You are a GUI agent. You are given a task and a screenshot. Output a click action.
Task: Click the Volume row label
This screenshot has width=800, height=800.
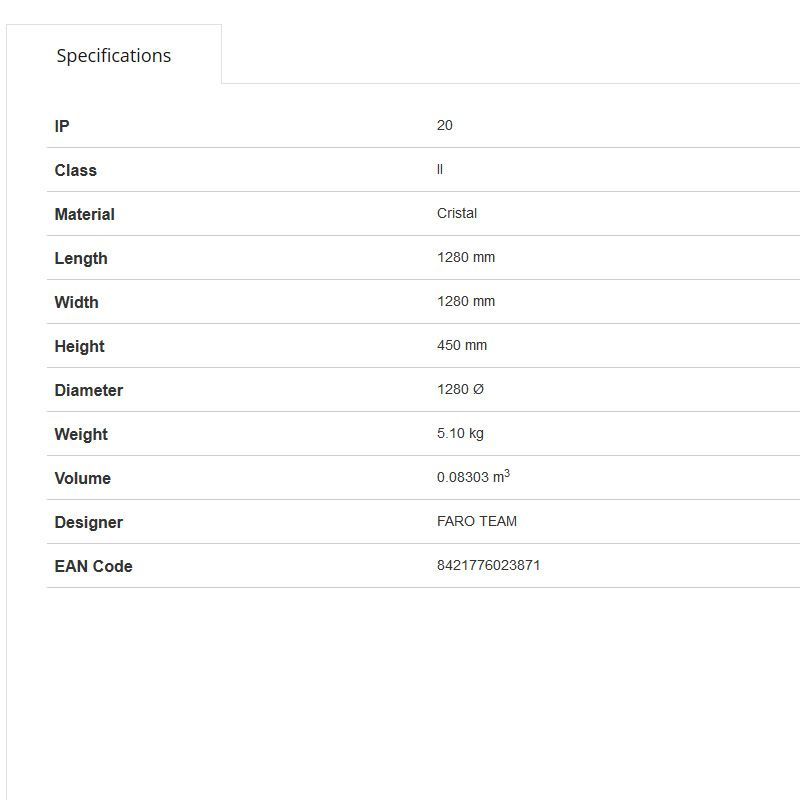point(83,478)
